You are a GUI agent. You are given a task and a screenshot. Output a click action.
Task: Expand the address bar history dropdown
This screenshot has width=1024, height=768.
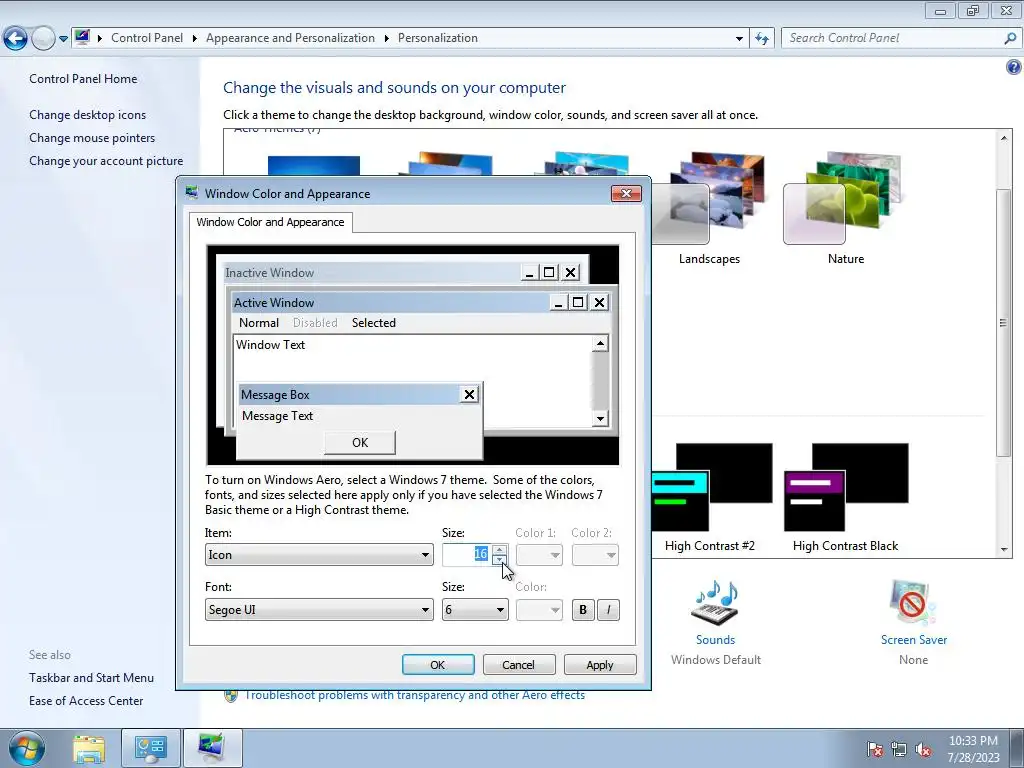[x=739, y=39]
